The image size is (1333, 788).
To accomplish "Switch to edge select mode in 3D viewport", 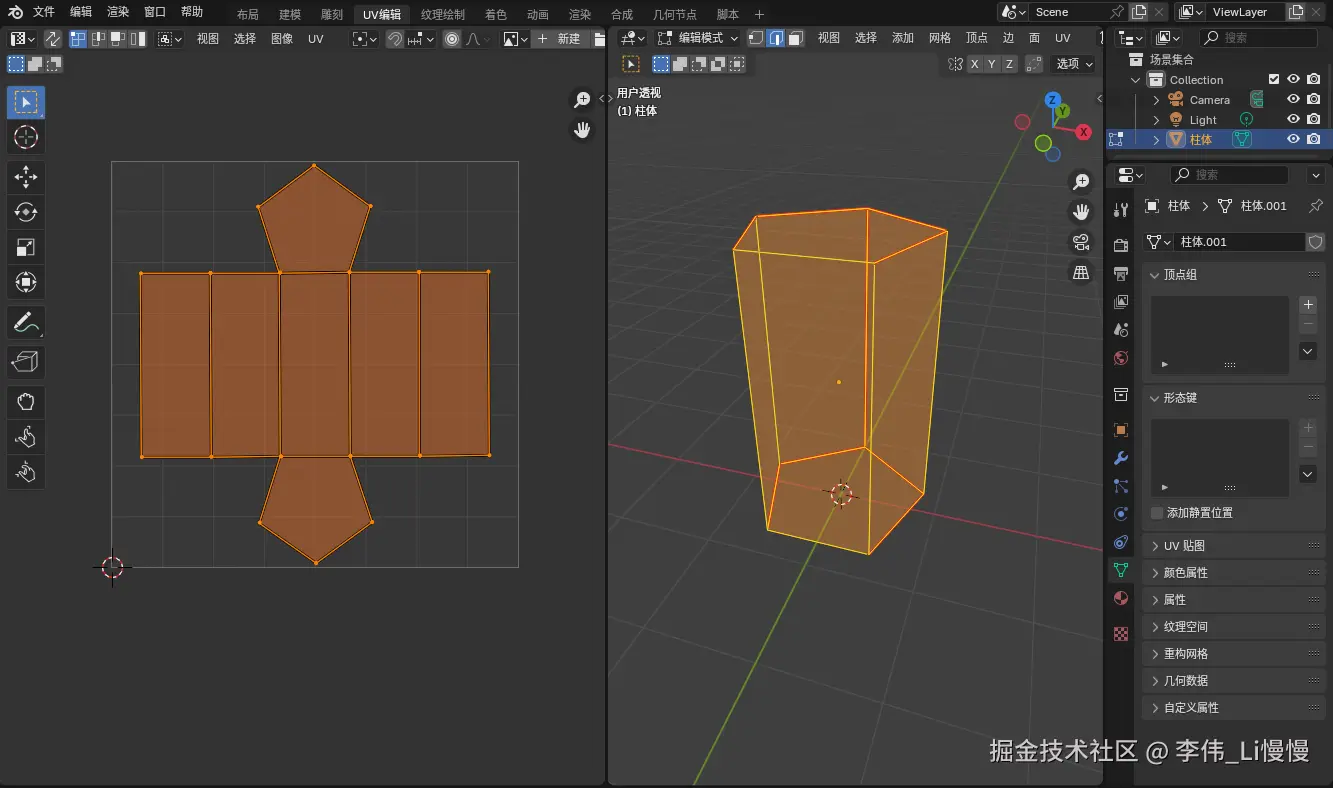I will (775, 38).
